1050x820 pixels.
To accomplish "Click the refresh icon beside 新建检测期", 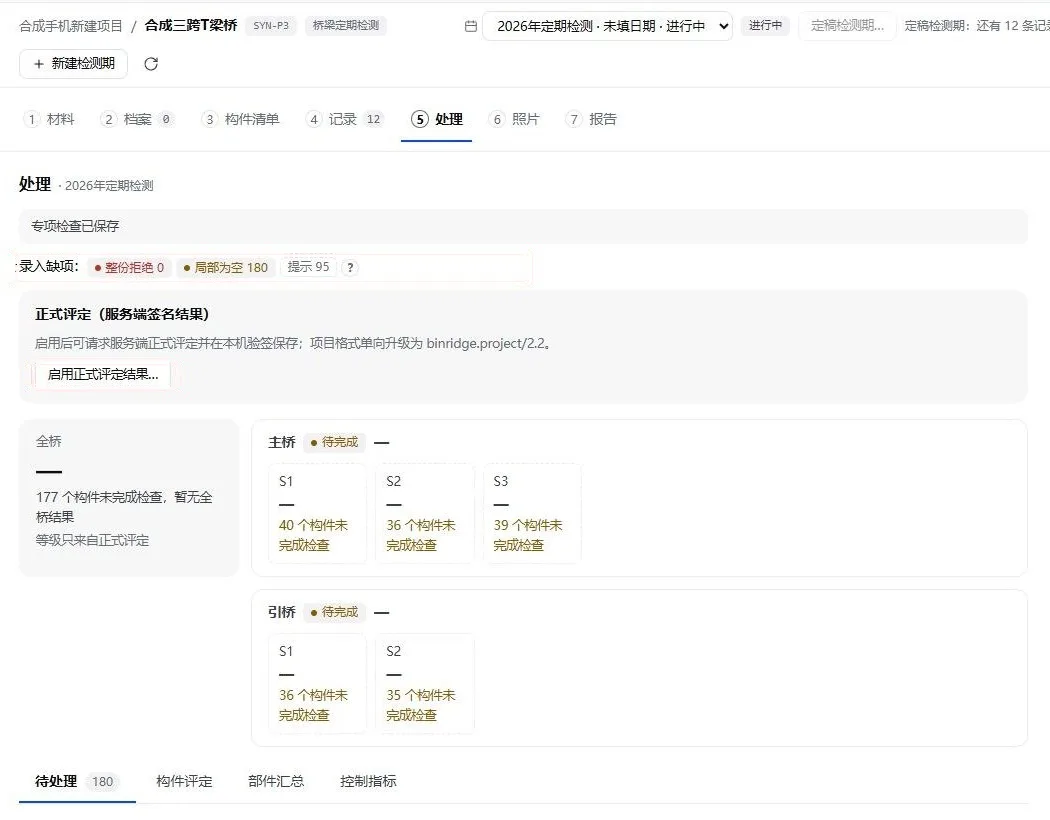I will 151,64.
